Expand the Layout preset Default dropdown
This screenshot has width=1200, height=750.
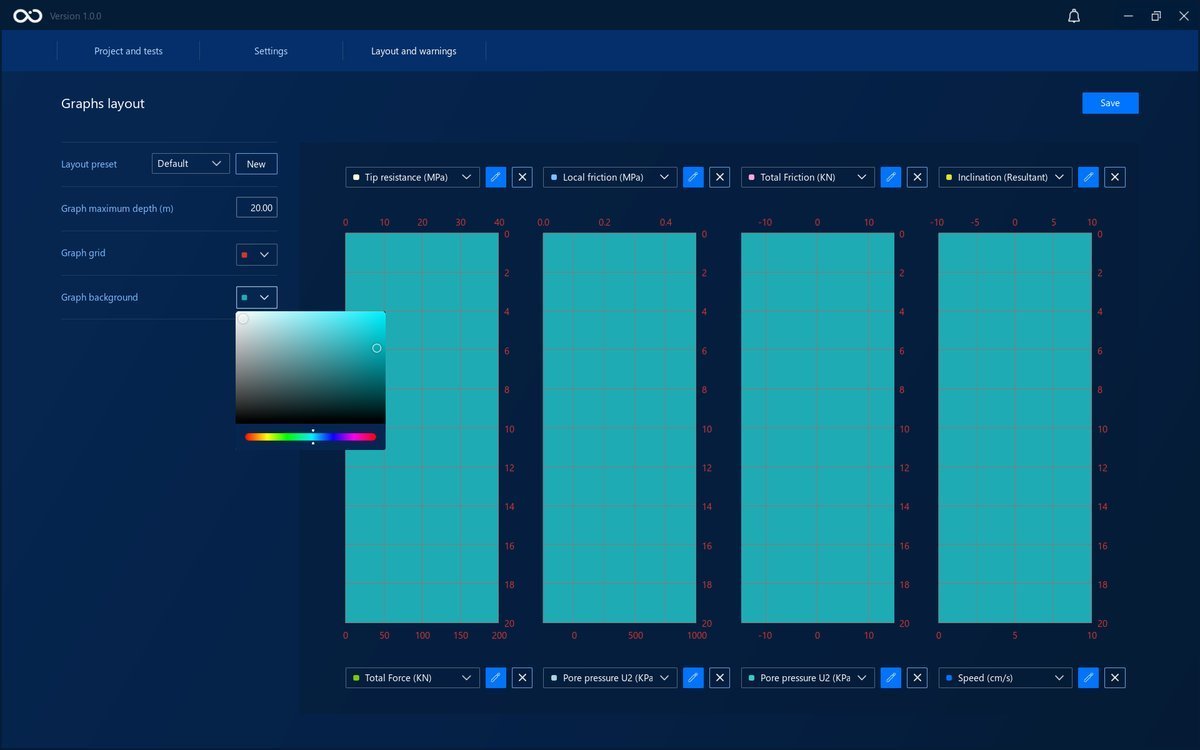point(190,163)
